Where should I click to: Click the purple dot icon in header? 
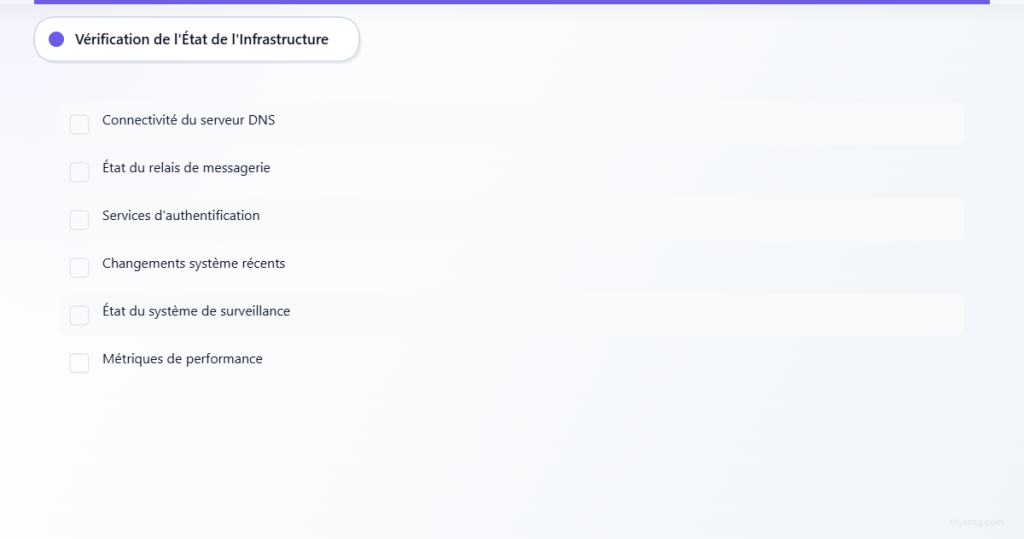click(x=56, y=39)
